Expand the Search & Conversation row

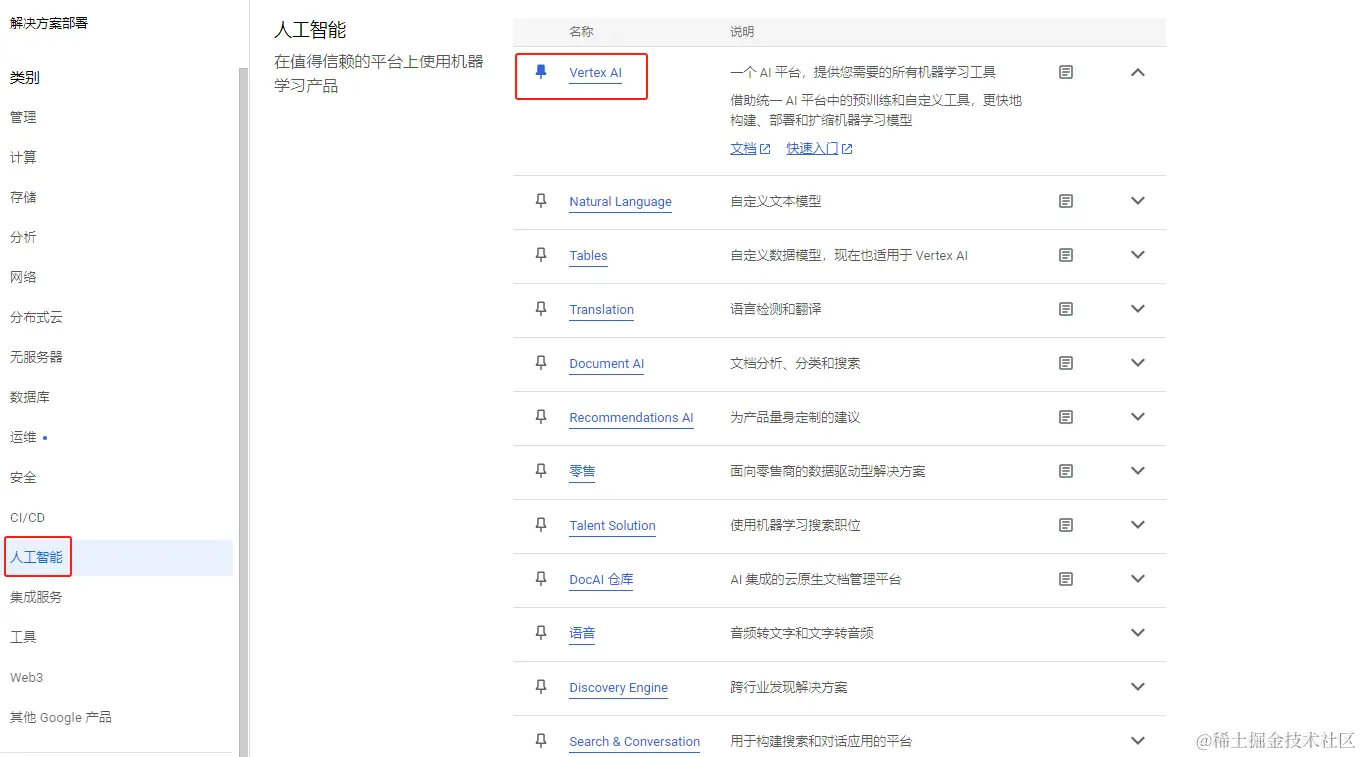[x=1137, y=741]
